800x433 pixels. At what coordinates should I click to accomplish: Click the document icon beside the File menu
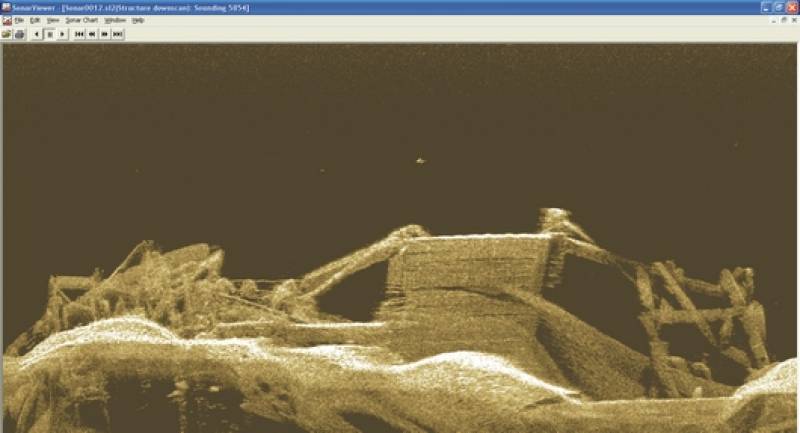6,20
